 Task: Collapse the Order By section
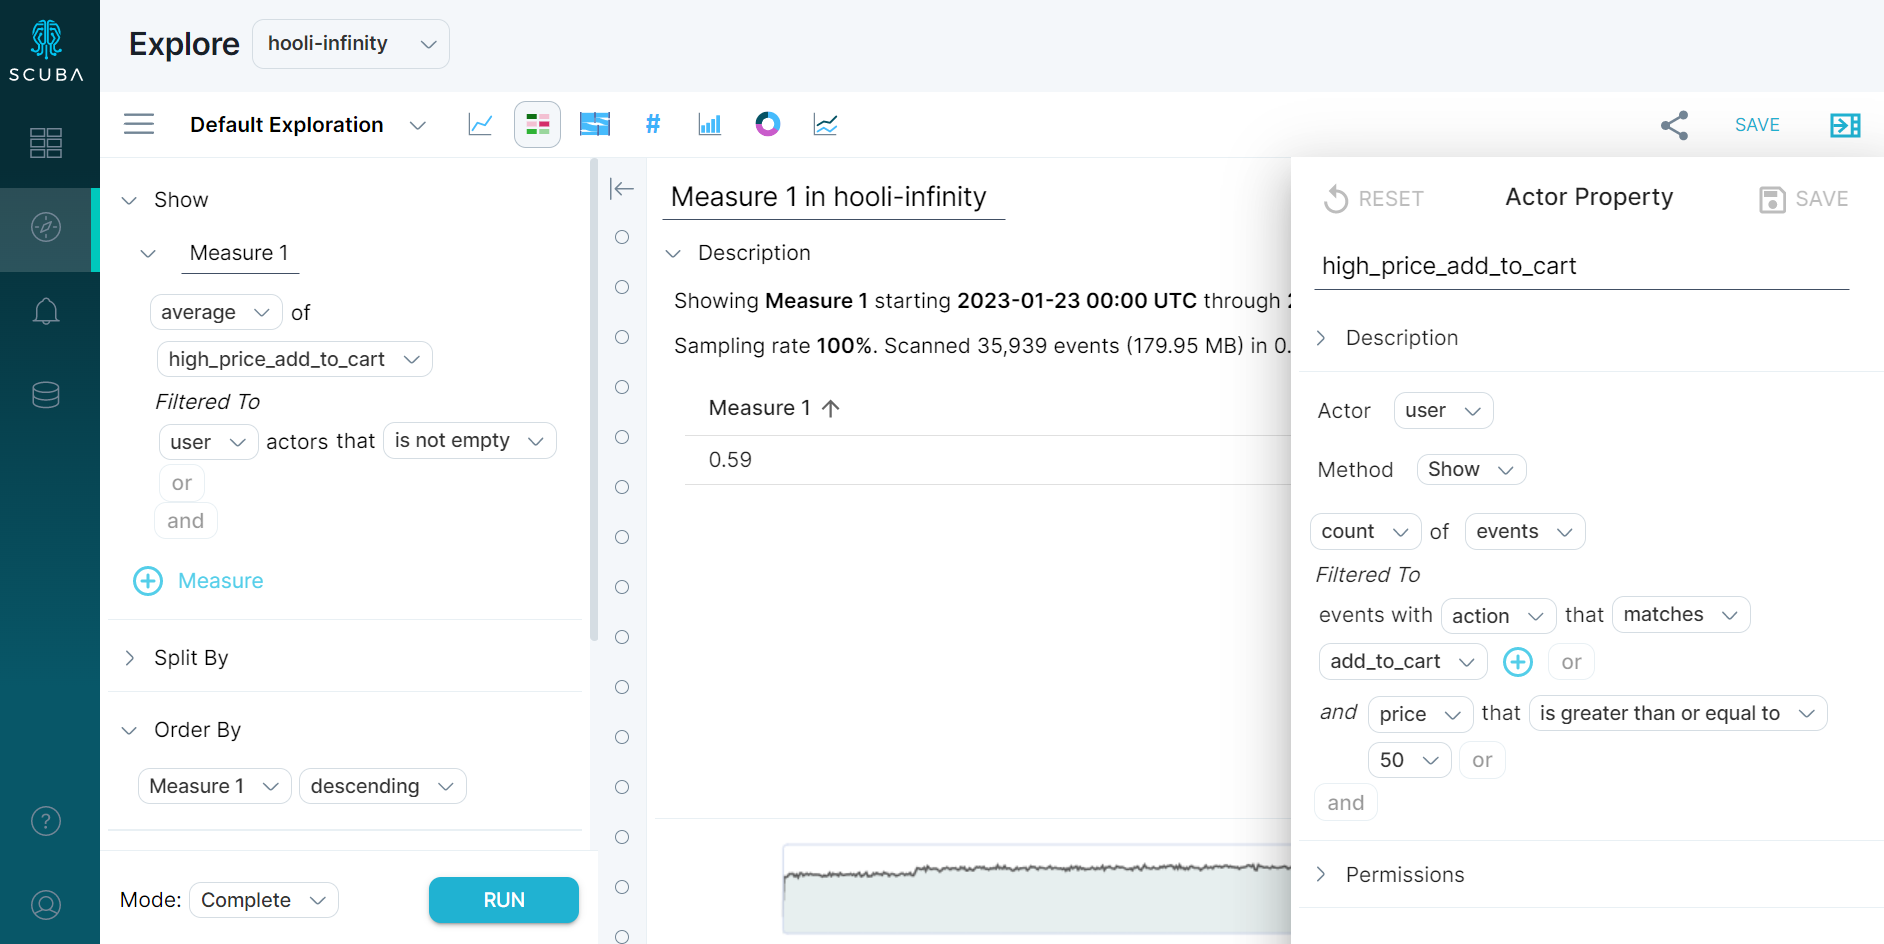tap(129, 730)
